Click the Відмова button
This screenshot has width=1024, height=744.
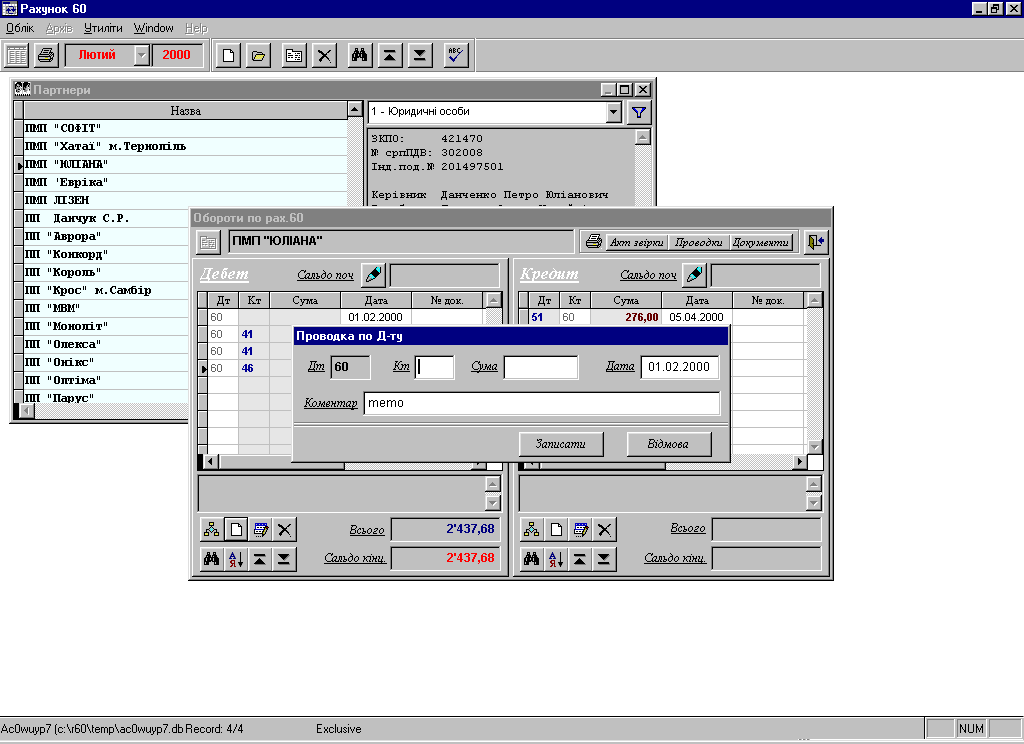669,444
